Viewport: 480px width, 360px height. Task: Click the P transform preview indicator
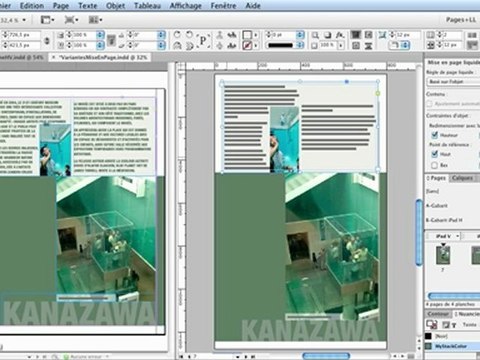click(203, 40)
